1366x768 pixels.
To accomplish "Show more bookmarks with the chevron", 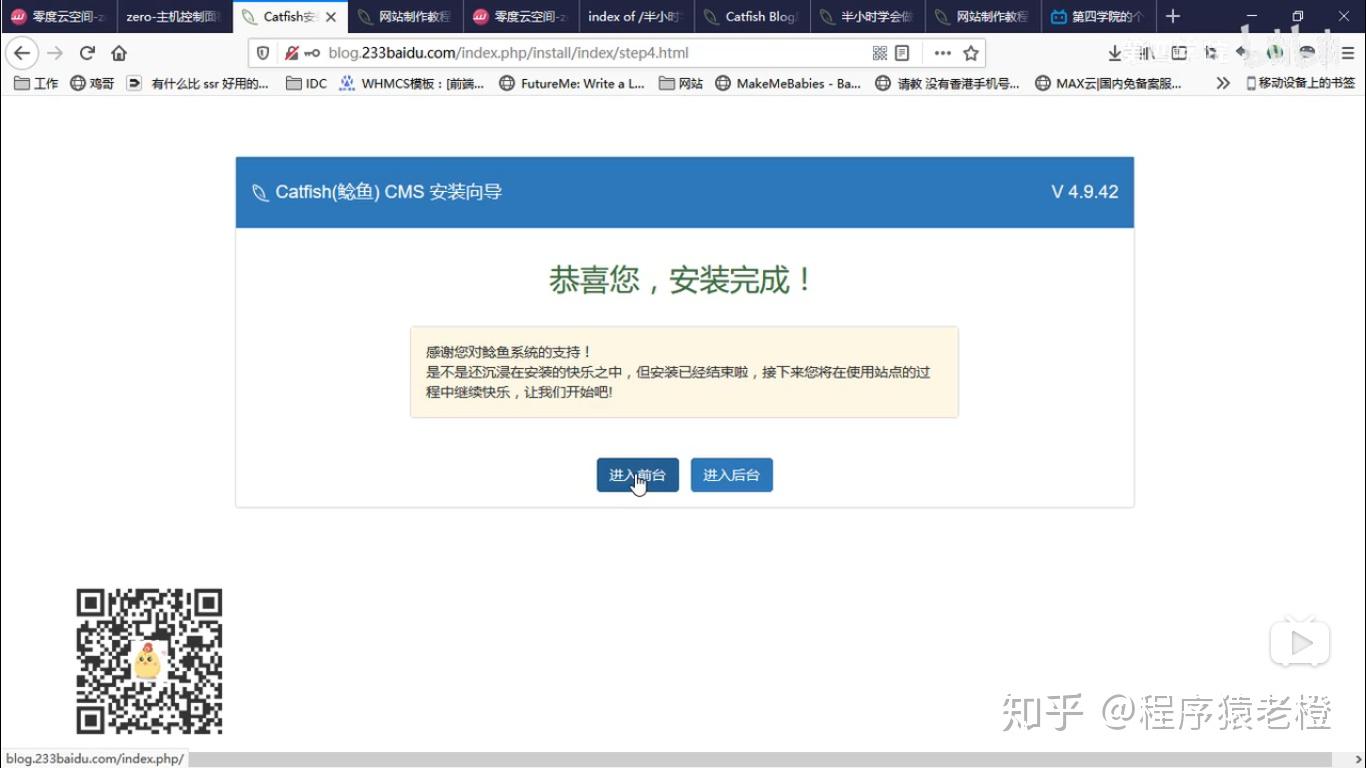I will click(x=1223, y=84).
